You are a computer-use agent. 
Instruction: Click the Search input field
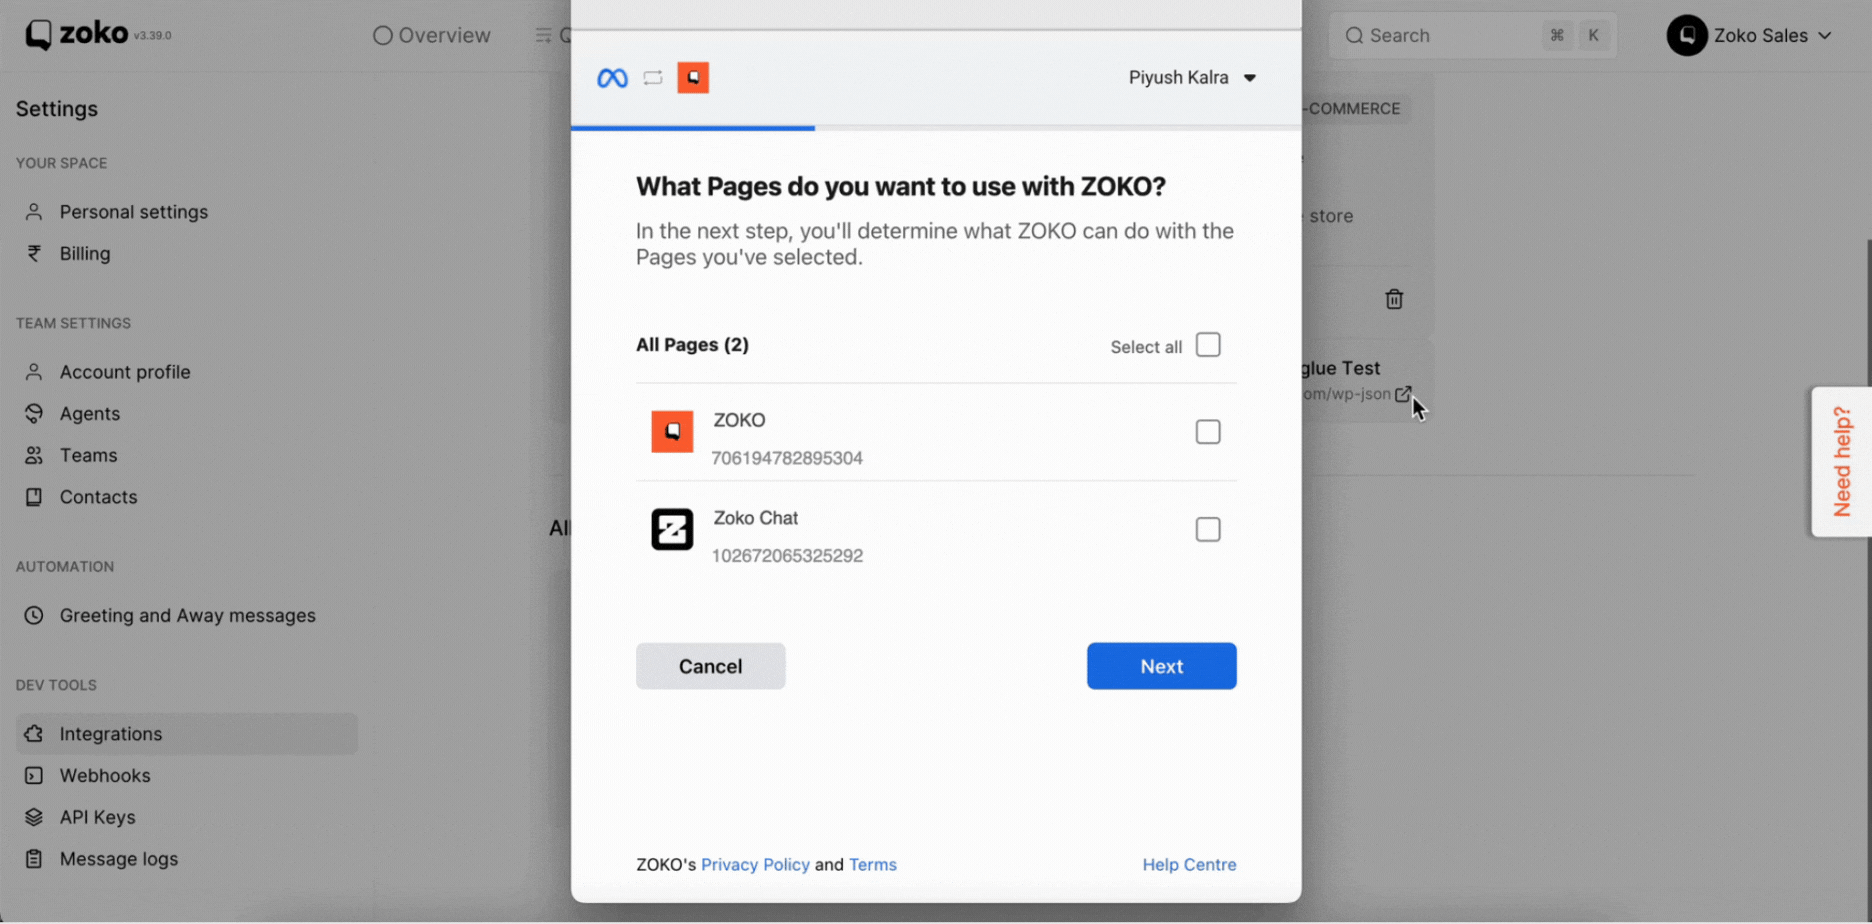tap(1472, 36)
